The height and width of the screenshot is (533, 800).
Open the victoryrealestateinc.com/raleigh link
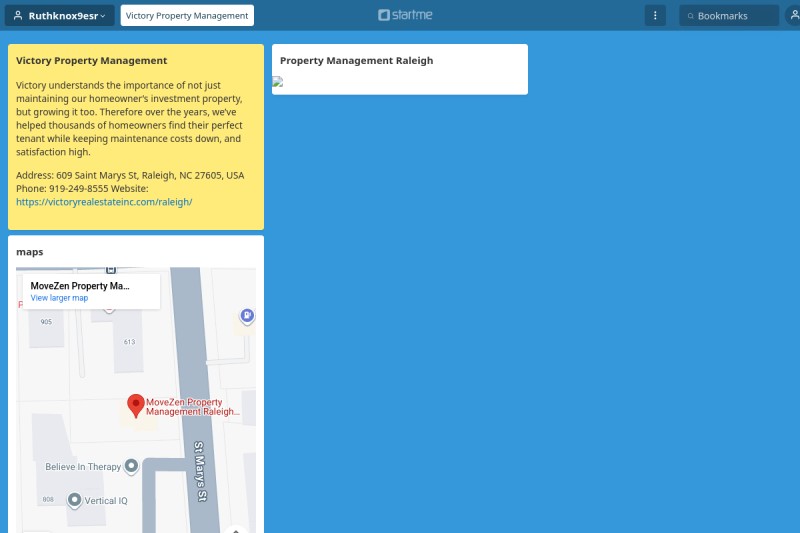pos(104,201)
